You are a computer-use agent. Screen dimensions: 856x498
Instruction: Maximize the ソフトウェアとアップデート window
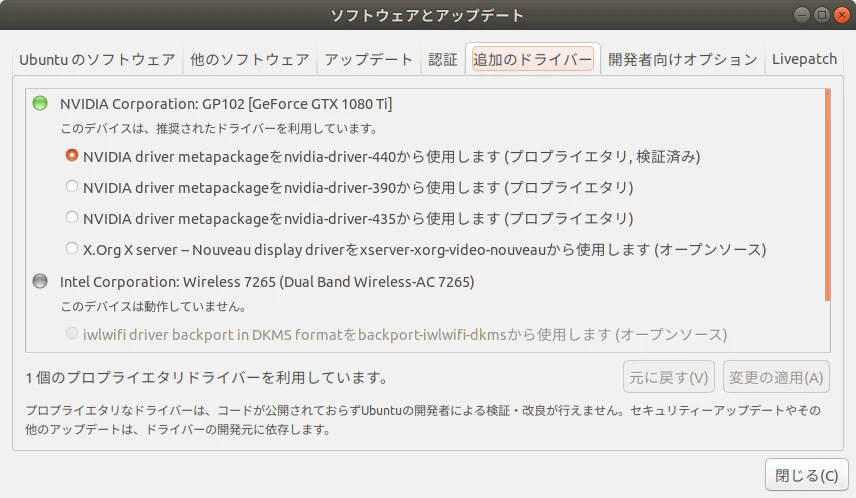click(822, 15)
